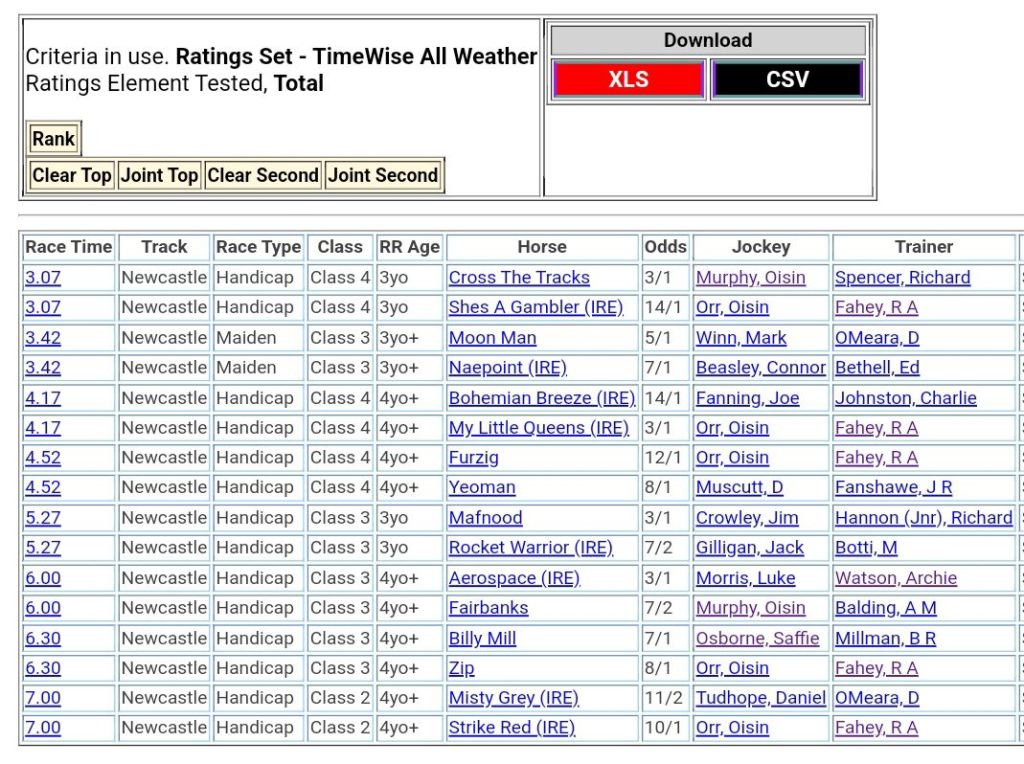Open trainer Johnston, Charlie page
The image size is (1024, 764).
point(905,398)
